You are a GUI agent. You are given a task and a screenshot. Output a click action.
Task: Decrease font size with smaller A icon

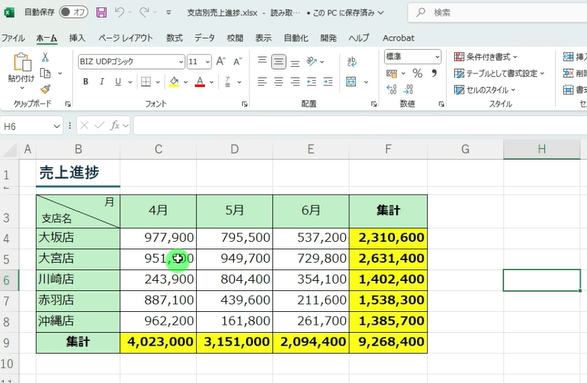pyautogui.click(x=237, y=61)
